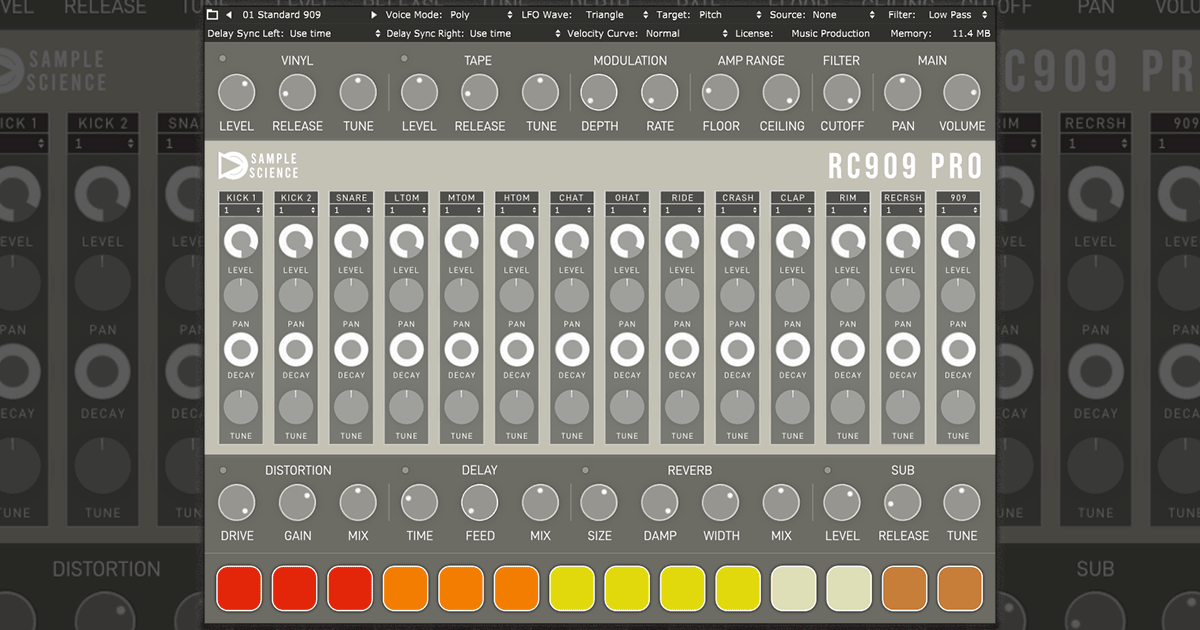Trigger the first orange pad for LTOM
Screen dimensions: 1200x630
pyautogui.click(x=405, y=588)
